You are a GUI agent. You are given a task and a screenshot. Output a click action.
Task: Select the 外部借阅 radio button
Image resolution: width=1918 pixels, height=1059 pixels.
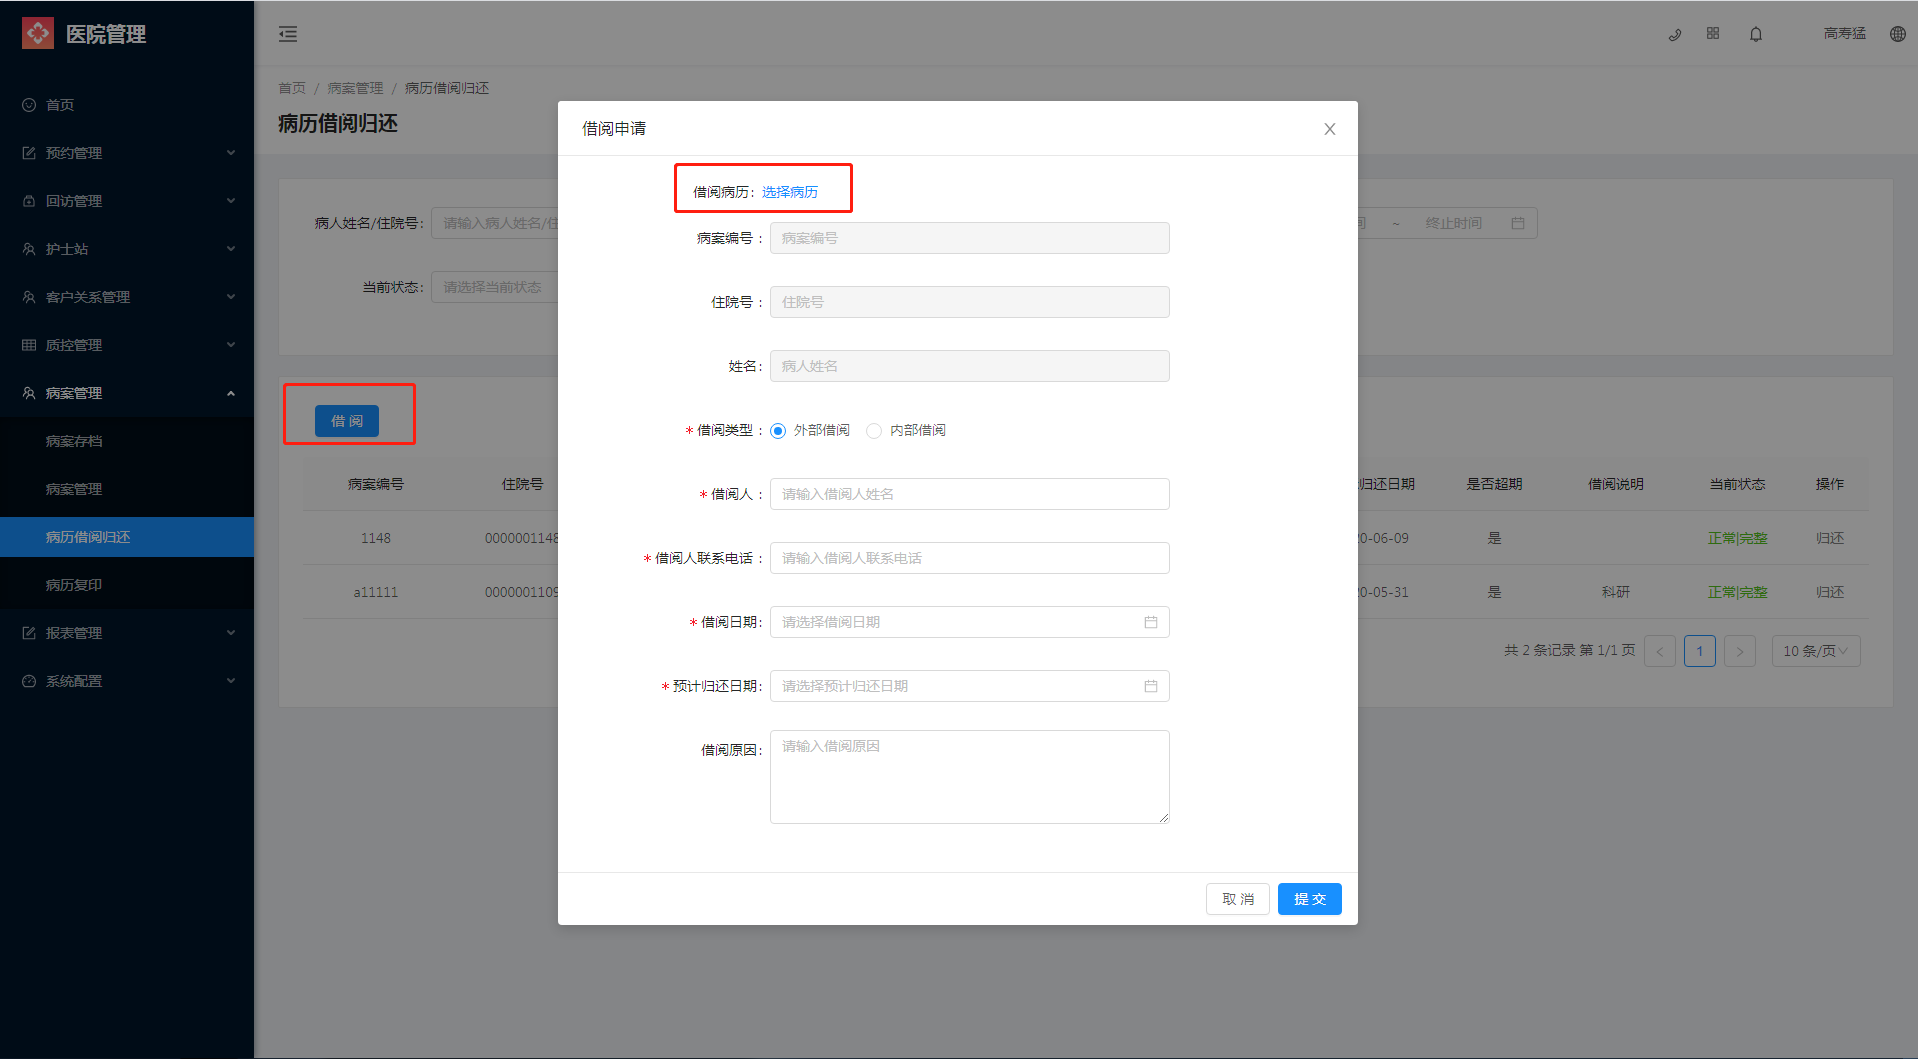778,431
